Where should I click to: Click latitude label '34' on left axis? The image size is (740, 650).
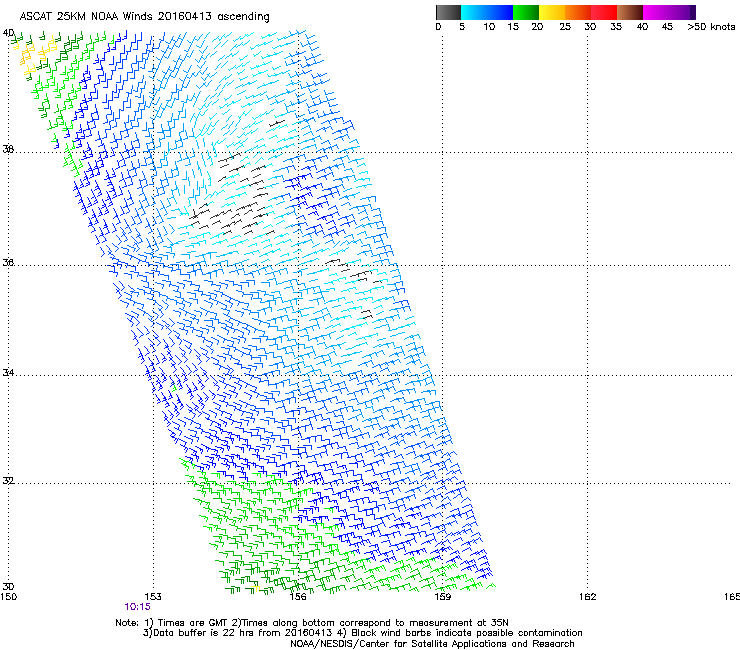click(x=8, y=373)
